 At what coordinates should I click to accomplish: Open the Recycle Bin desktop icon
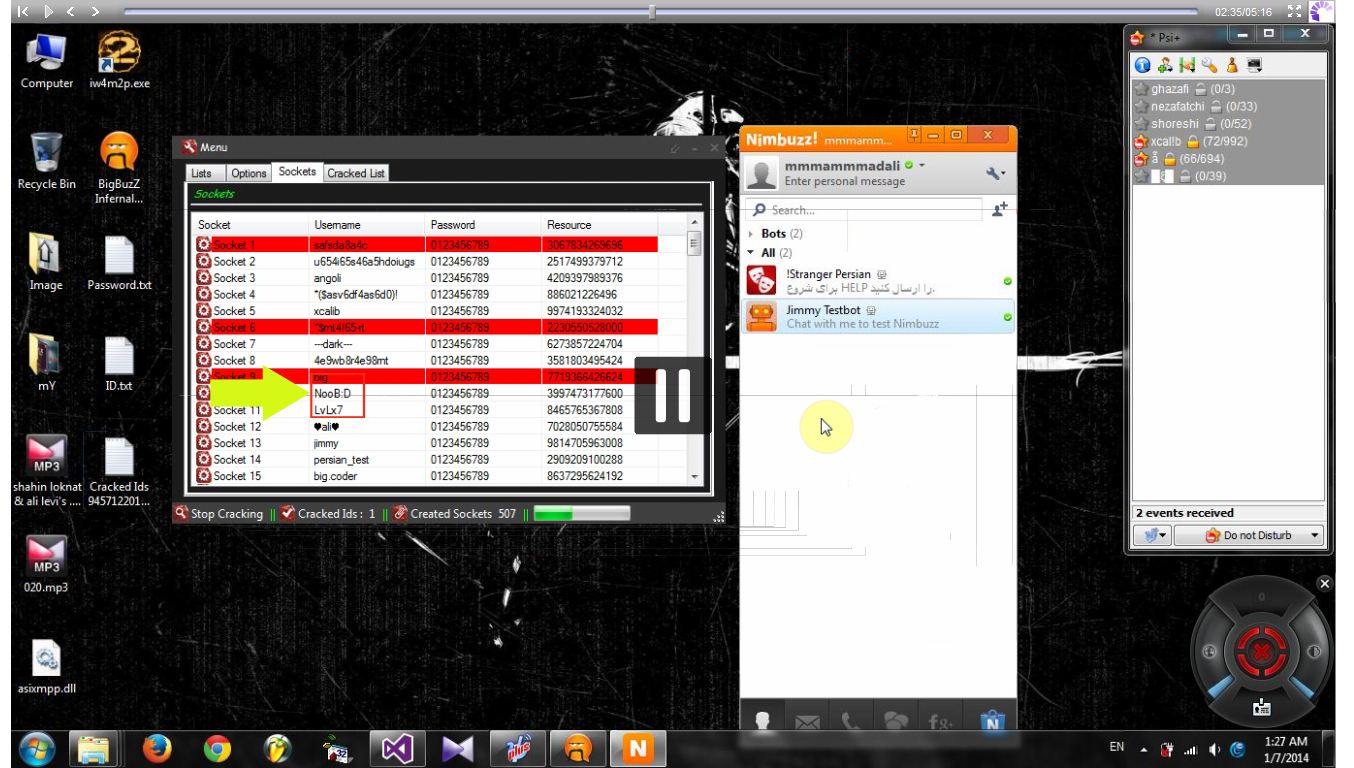pyautogui.click(x=46, y=161)
